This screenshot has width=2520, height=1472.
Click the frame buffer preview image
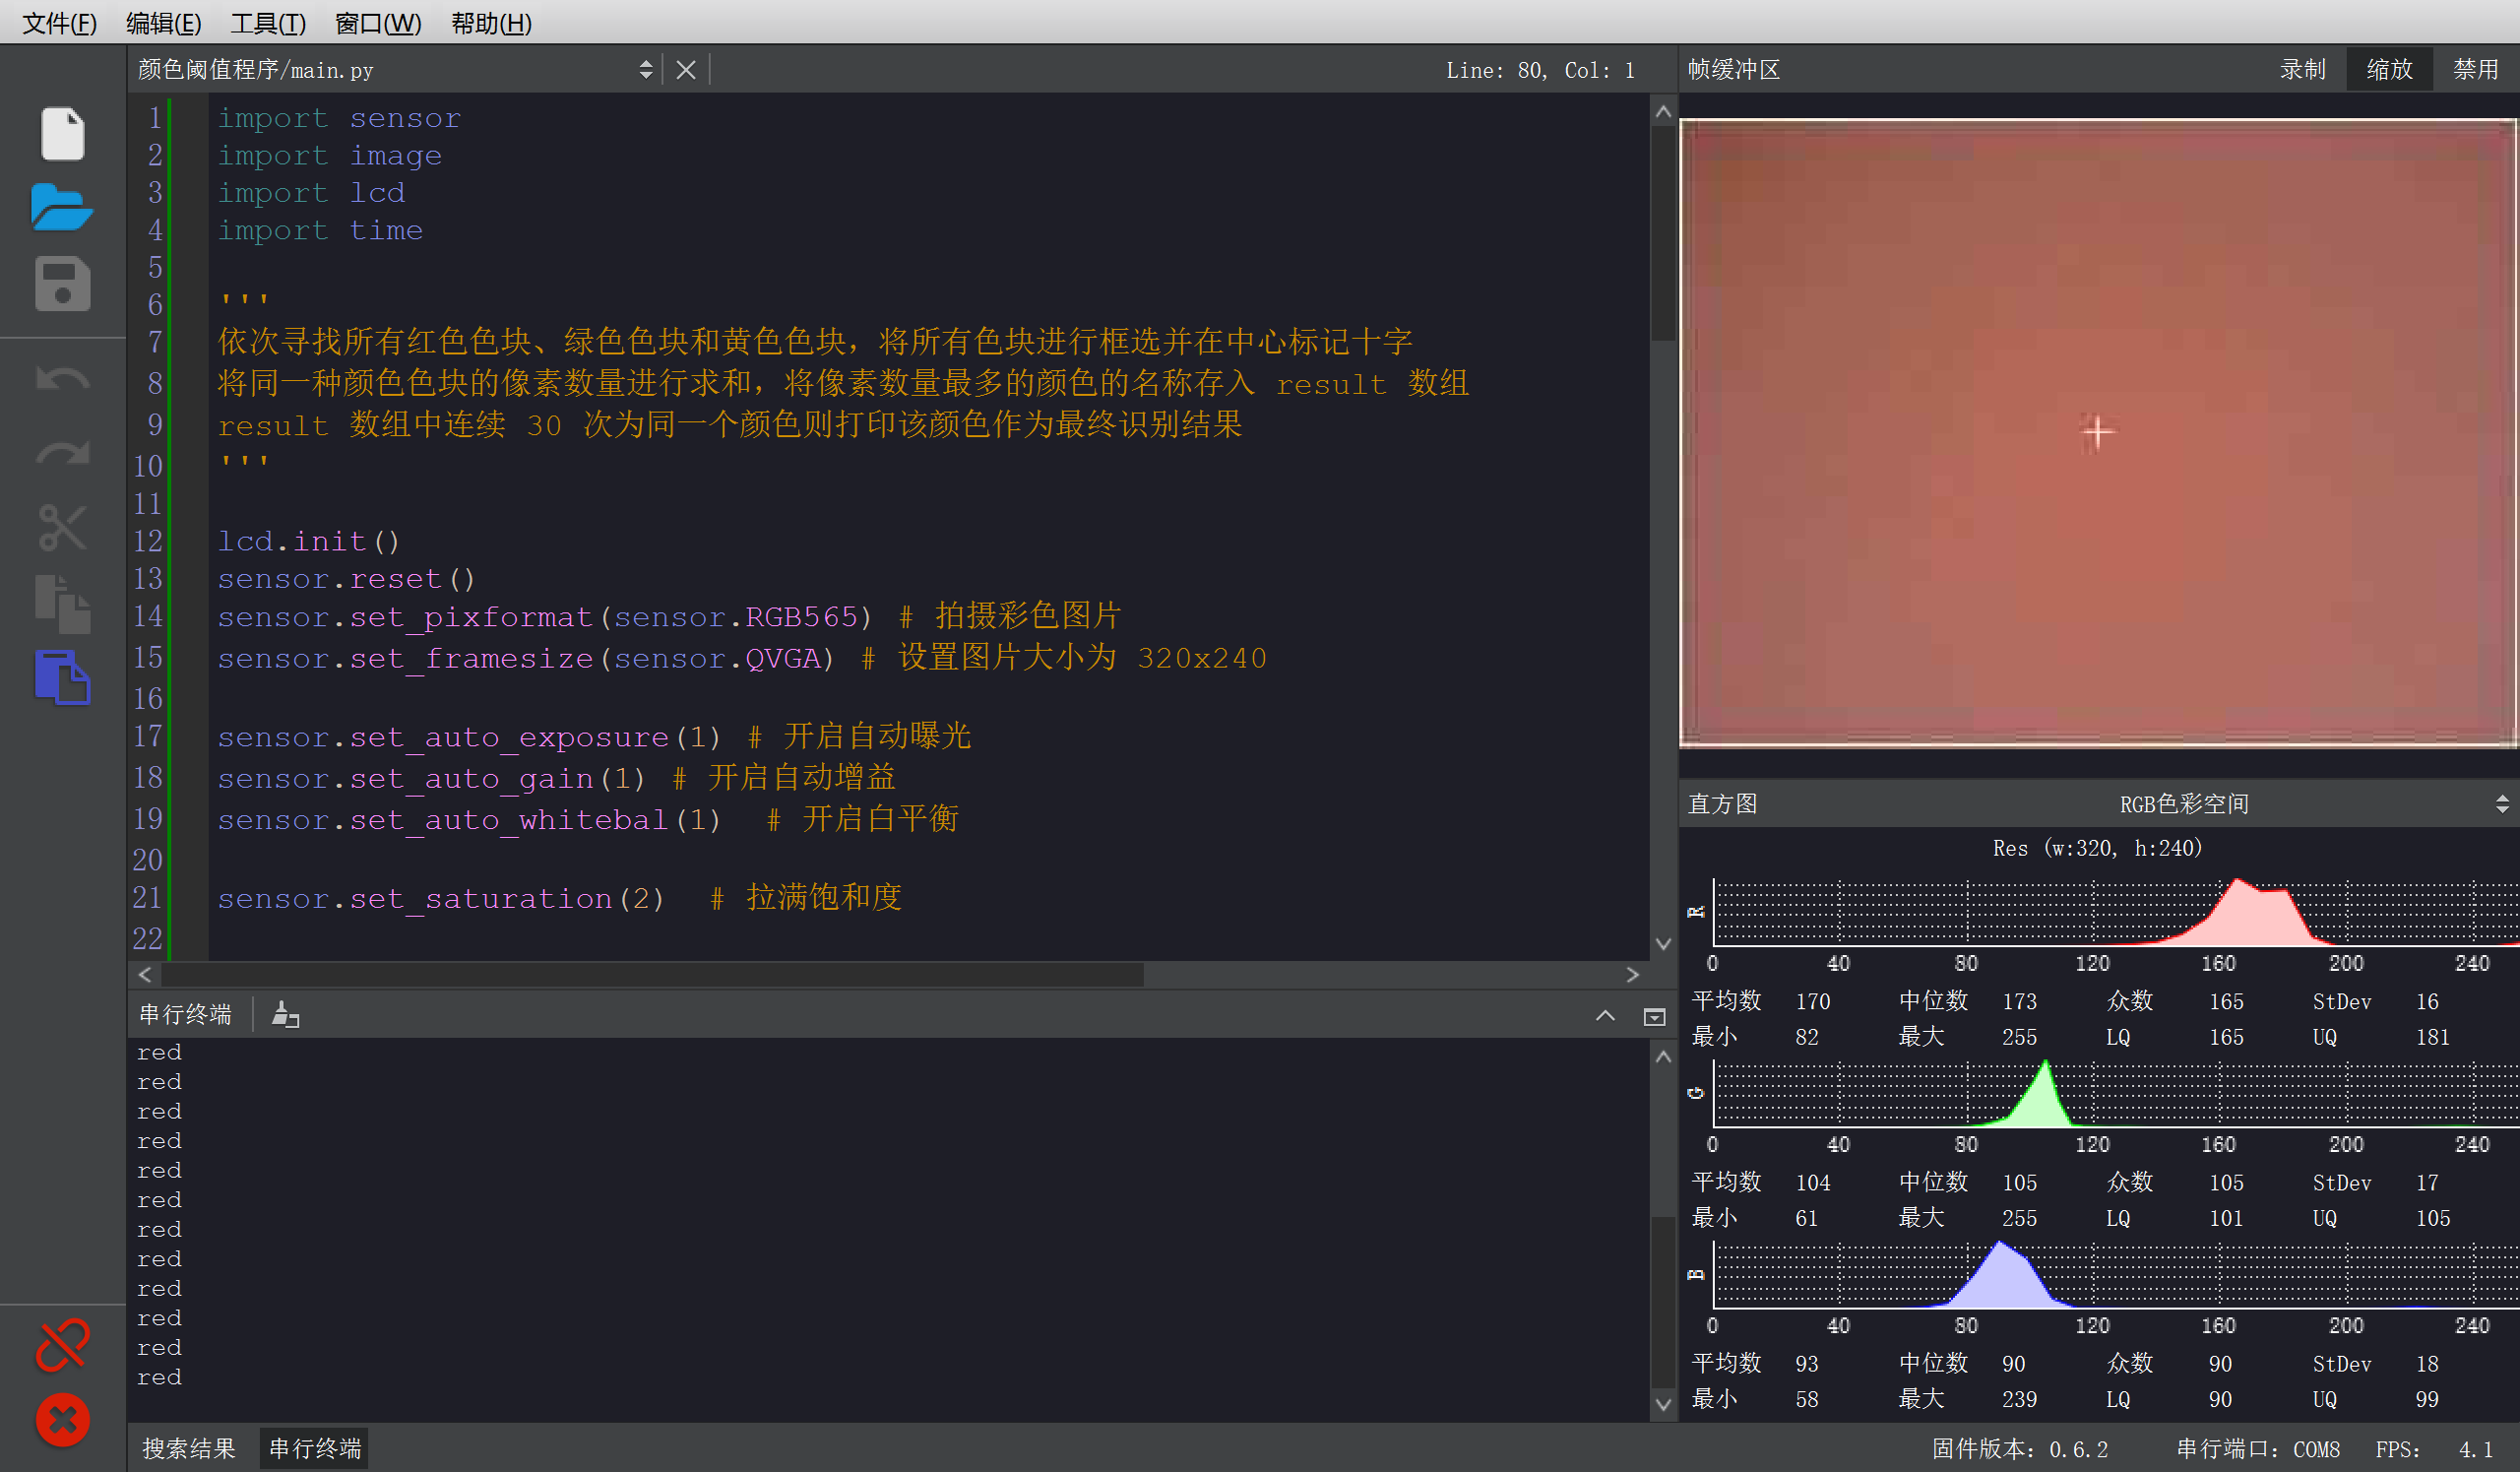coord(2097,432)
